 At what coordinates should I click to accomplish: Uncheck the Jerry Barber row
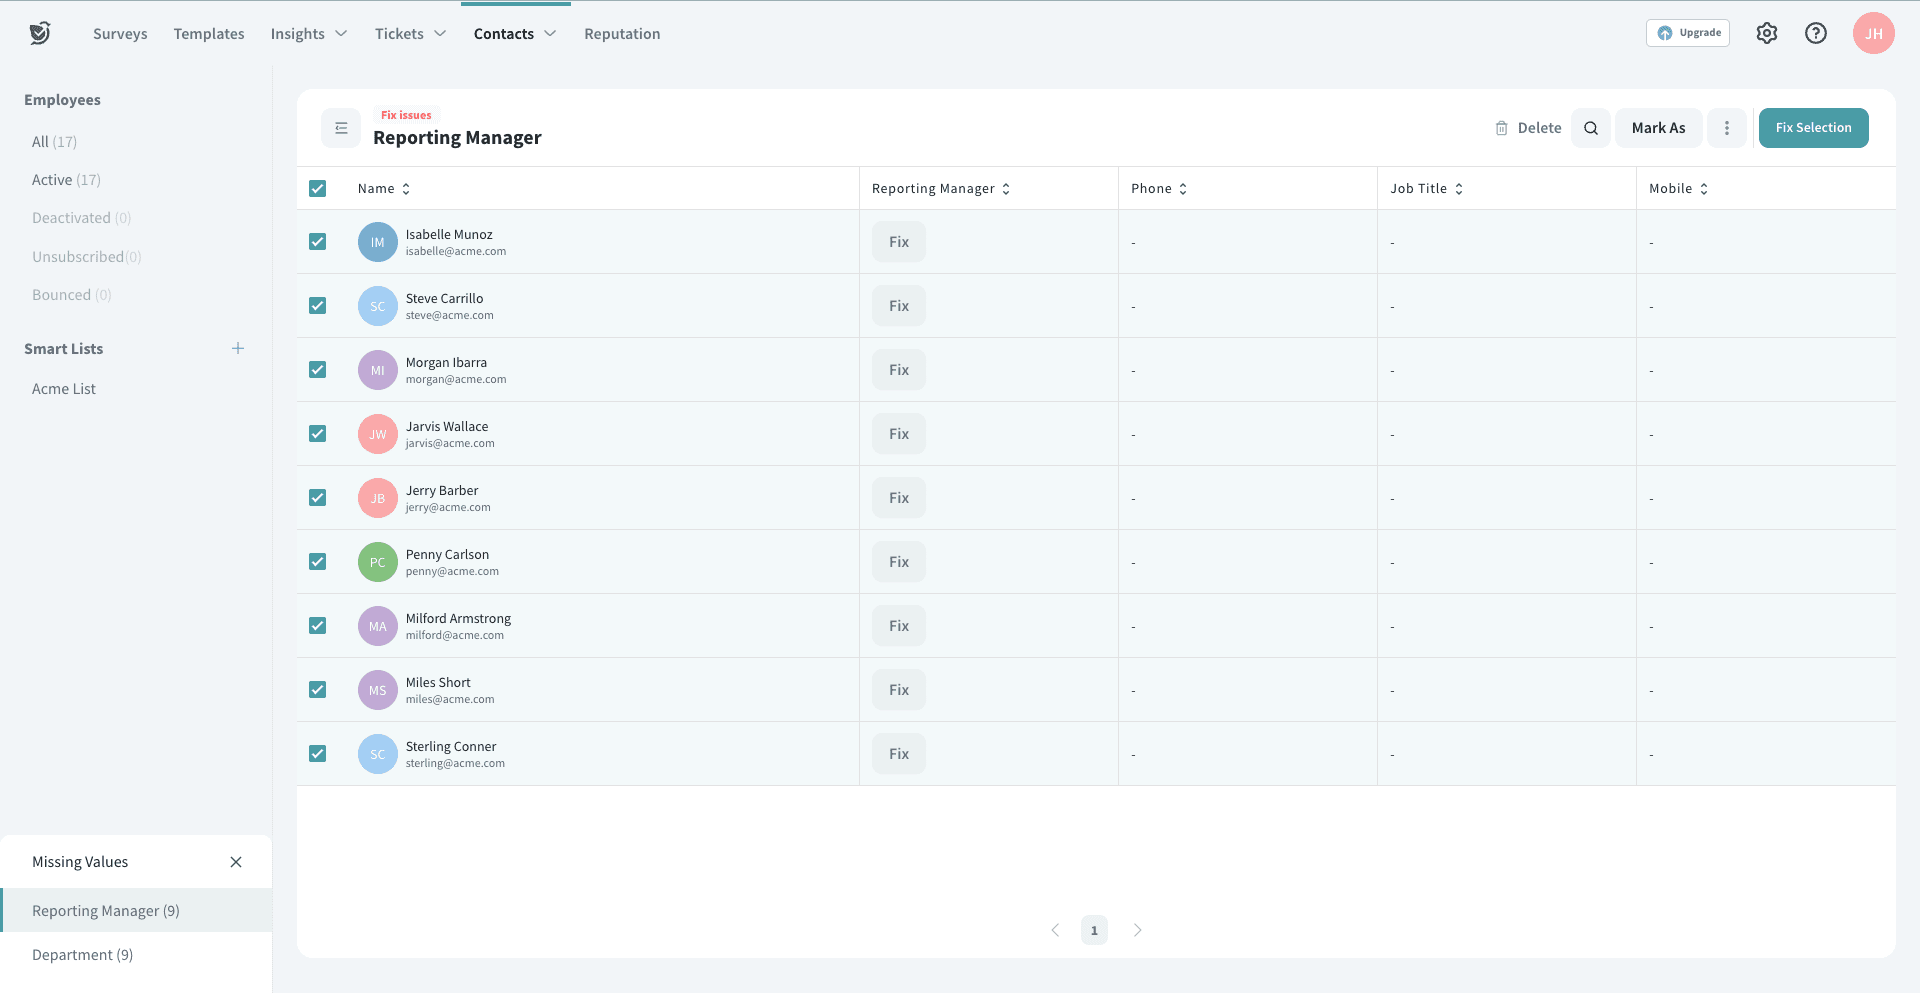(318, 498)
